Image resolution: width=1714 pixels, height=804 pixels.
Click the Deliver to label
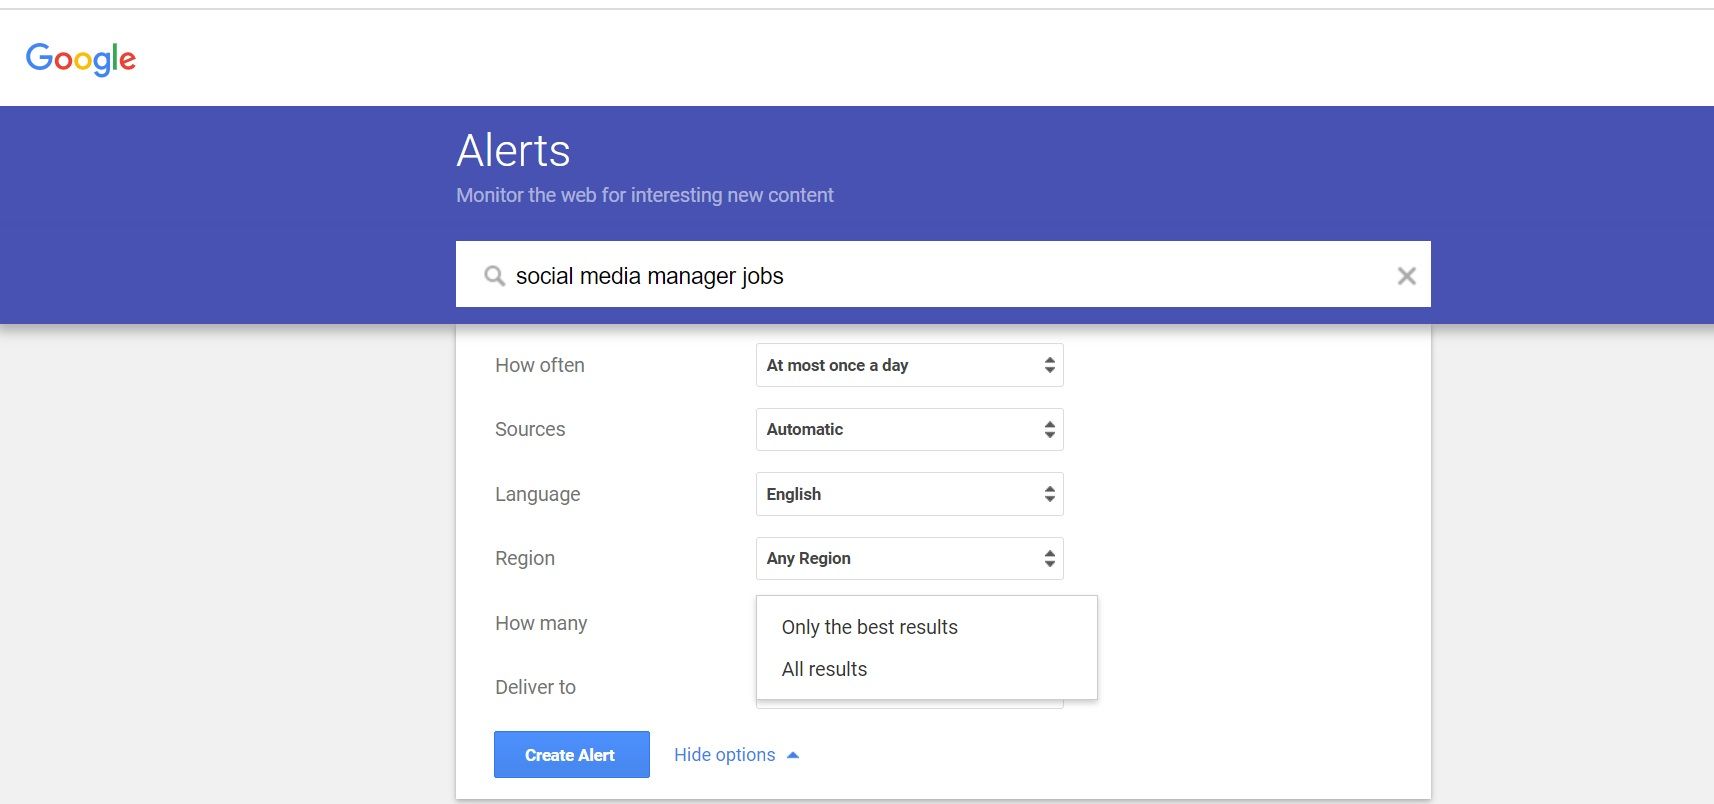535,687
